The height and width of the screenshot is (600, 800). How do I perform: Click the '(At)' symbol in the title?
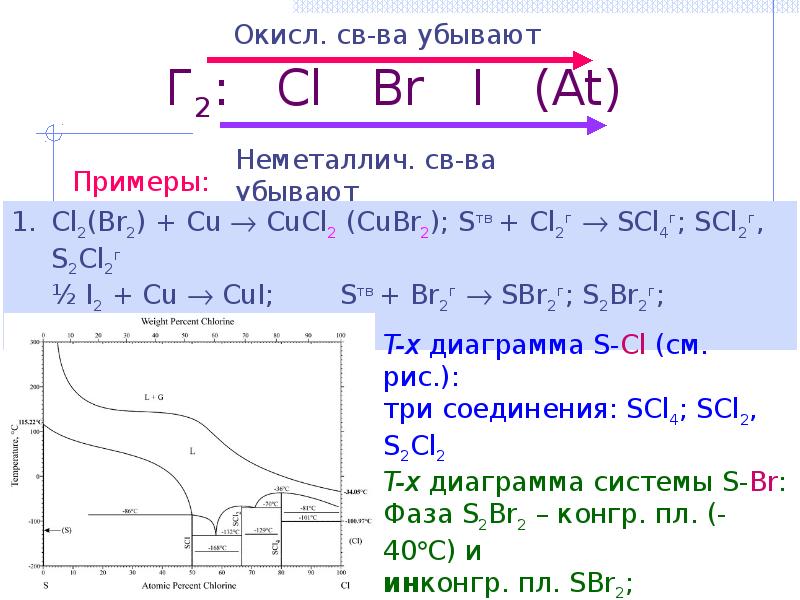tap(575, 91)
